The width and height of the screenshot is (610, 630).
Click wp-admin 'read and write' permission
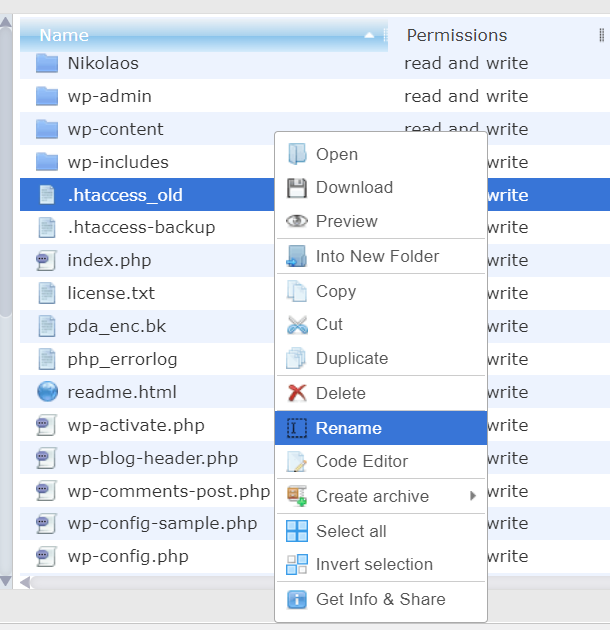pyautogui.click(x=466, y=96)
